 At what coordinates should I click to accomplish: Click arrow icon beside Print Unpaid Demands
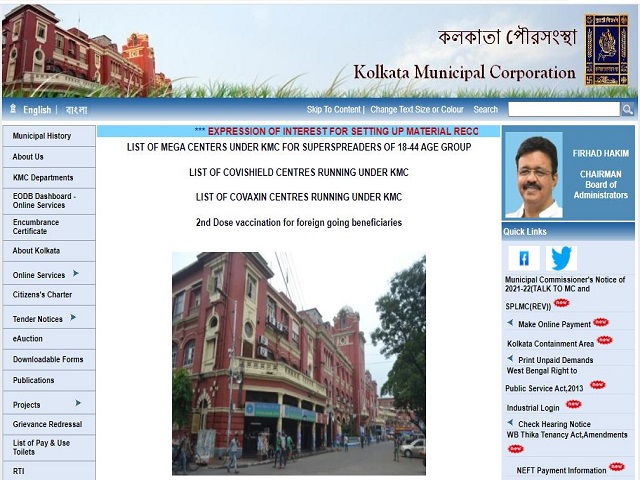[x=510, y=359]
